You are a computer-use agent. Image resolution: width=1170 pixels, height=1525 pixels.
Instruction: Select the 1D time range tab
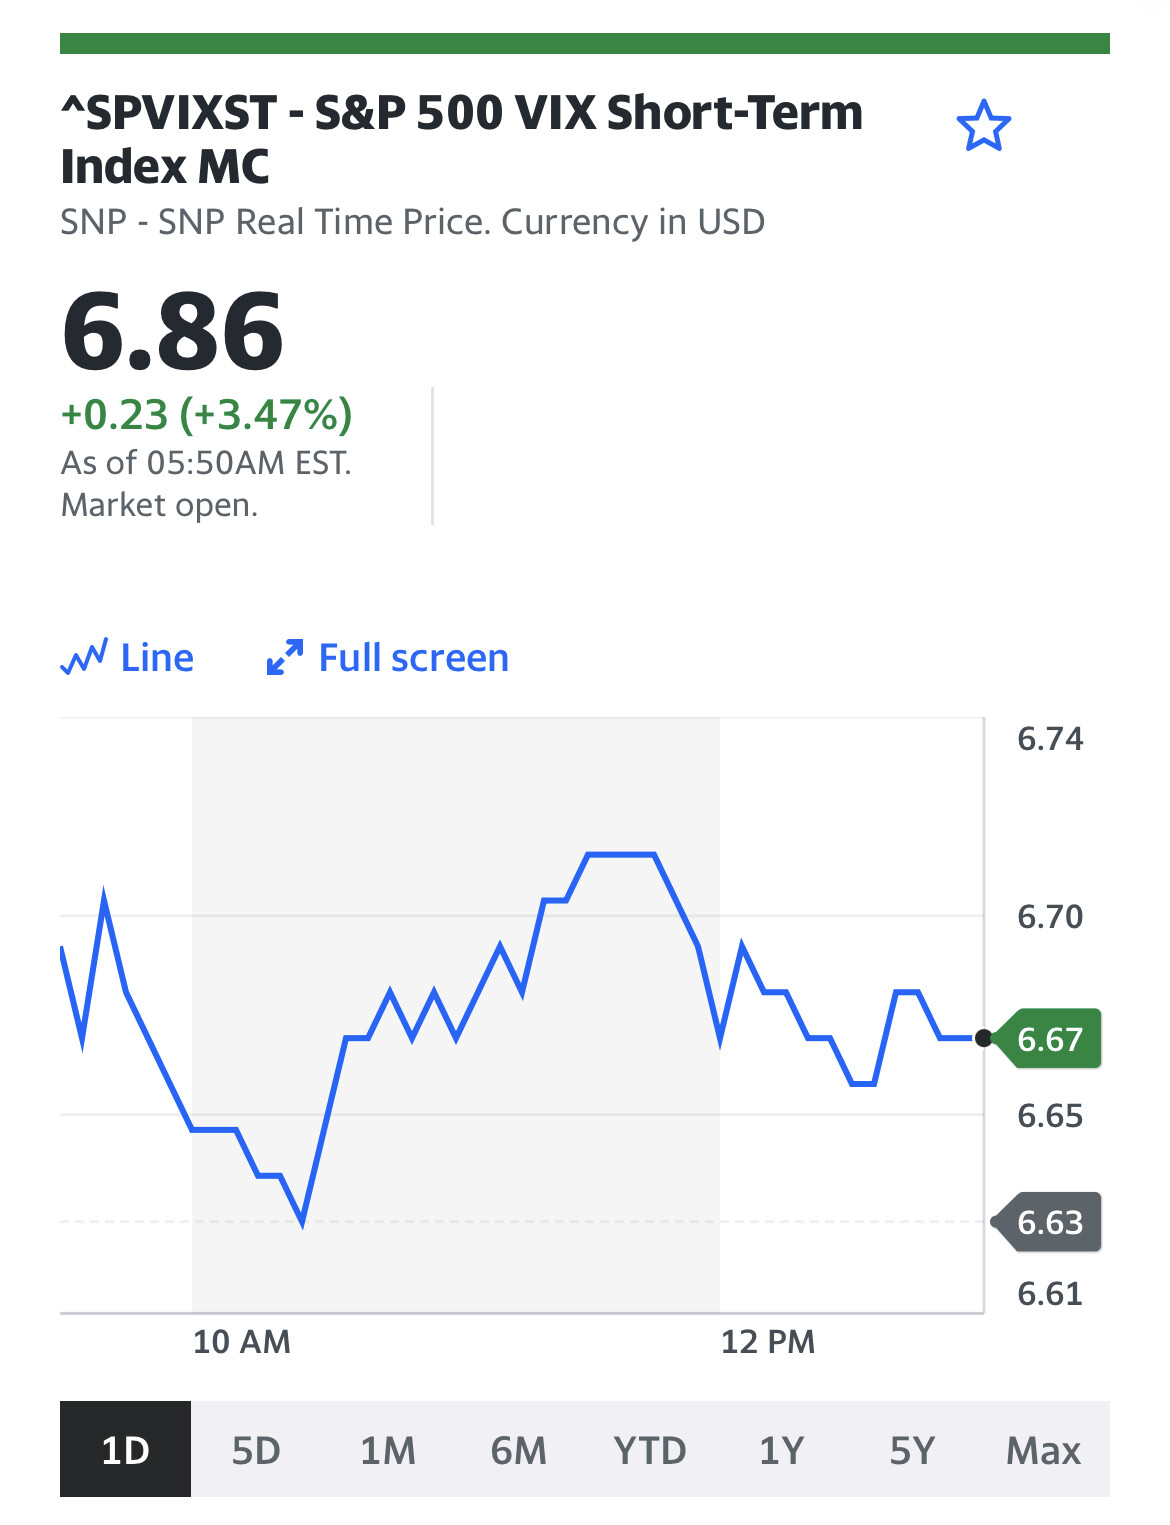[x=125, y=1449]
